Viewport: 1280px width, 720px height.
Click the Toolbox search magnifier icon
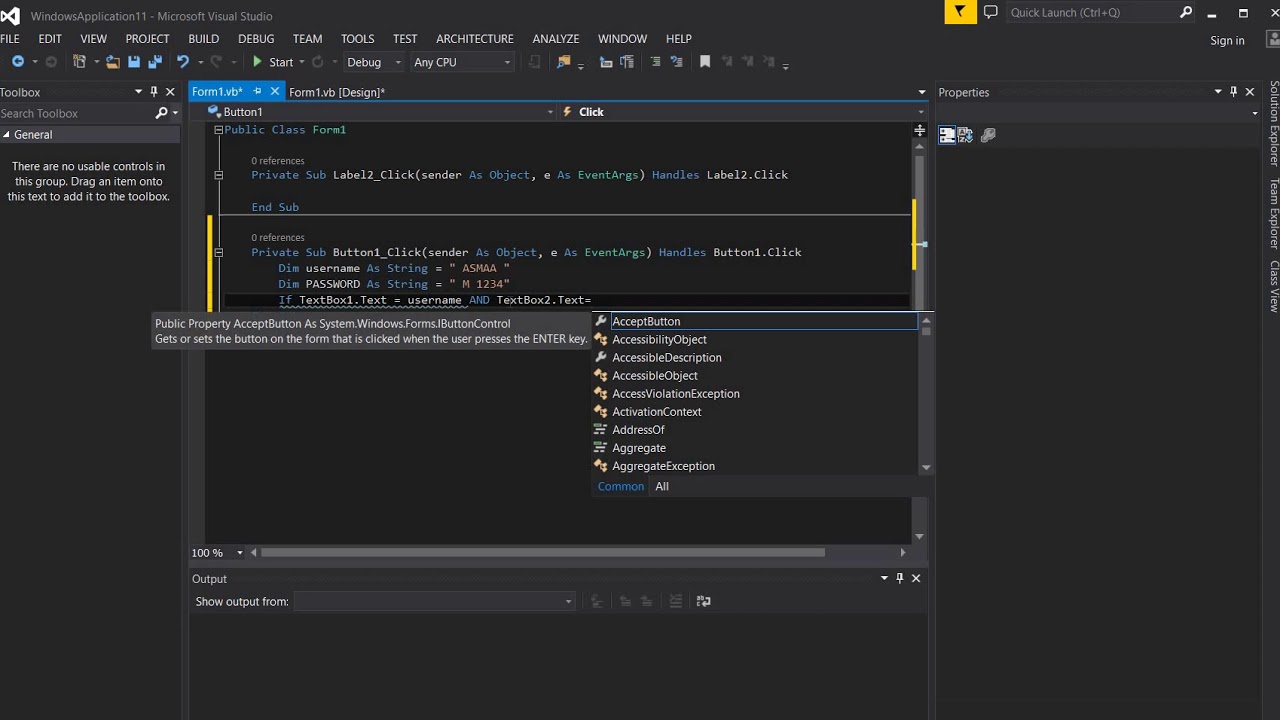pos(161,113)
